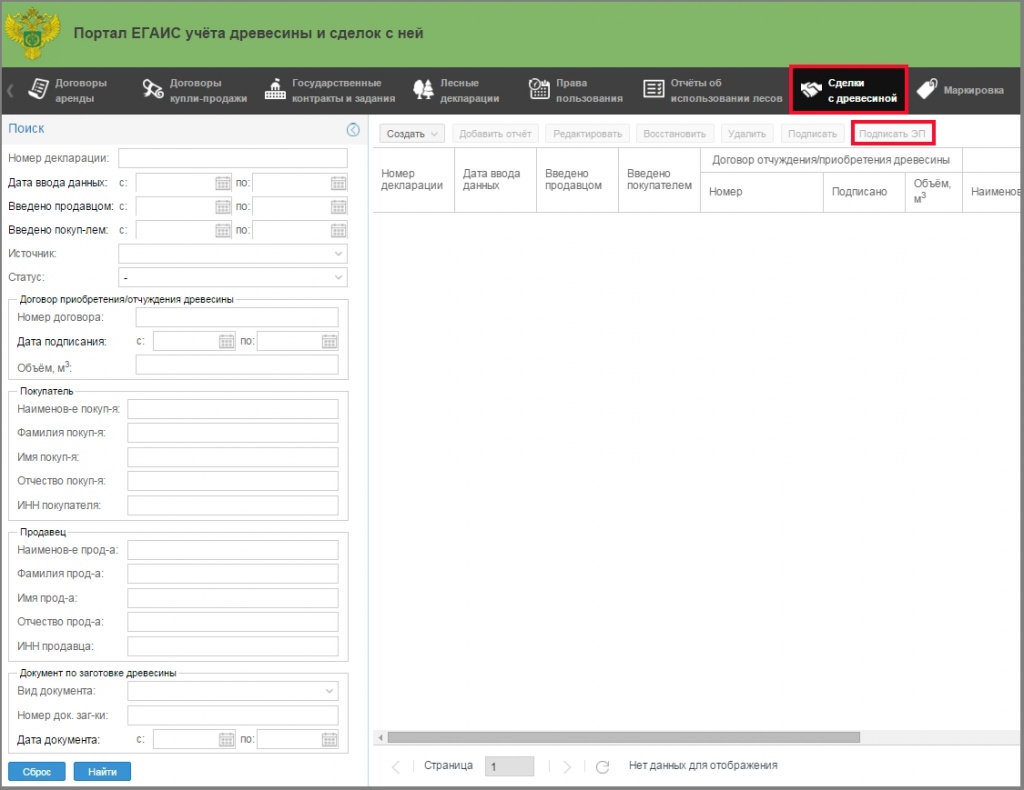Select the Сделки с древесиной tab
Viewport: 1024px width, 790px height.
point(848,91)
